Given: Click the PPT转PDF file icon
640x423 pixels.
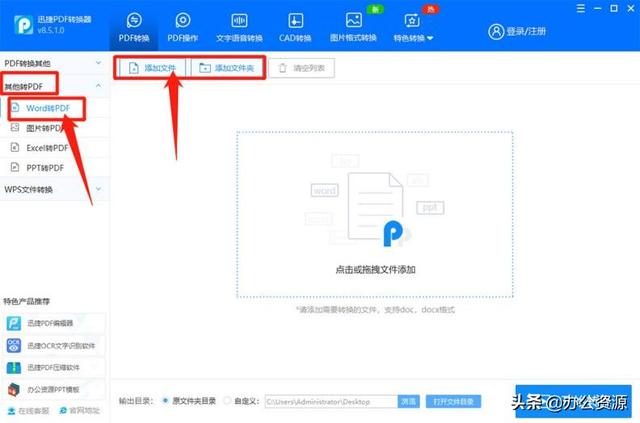Looking at the screenshot, I should click(x=15, y=167).
